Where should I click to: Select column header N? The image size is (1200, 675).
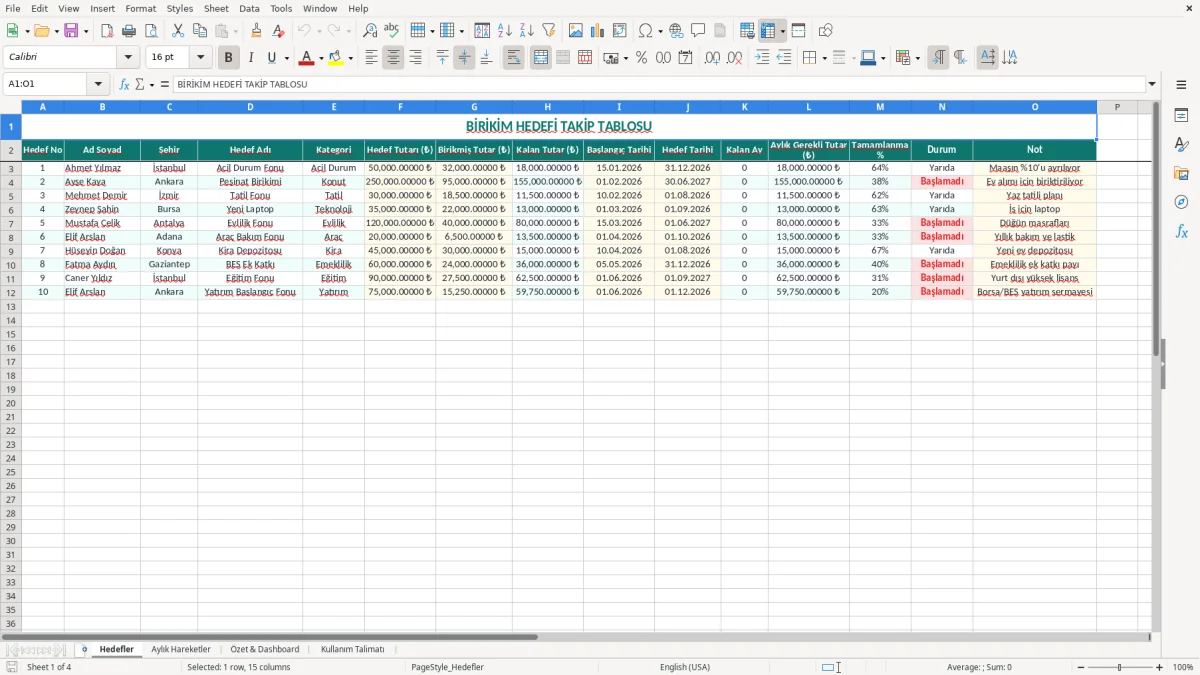tap(942, 107)
